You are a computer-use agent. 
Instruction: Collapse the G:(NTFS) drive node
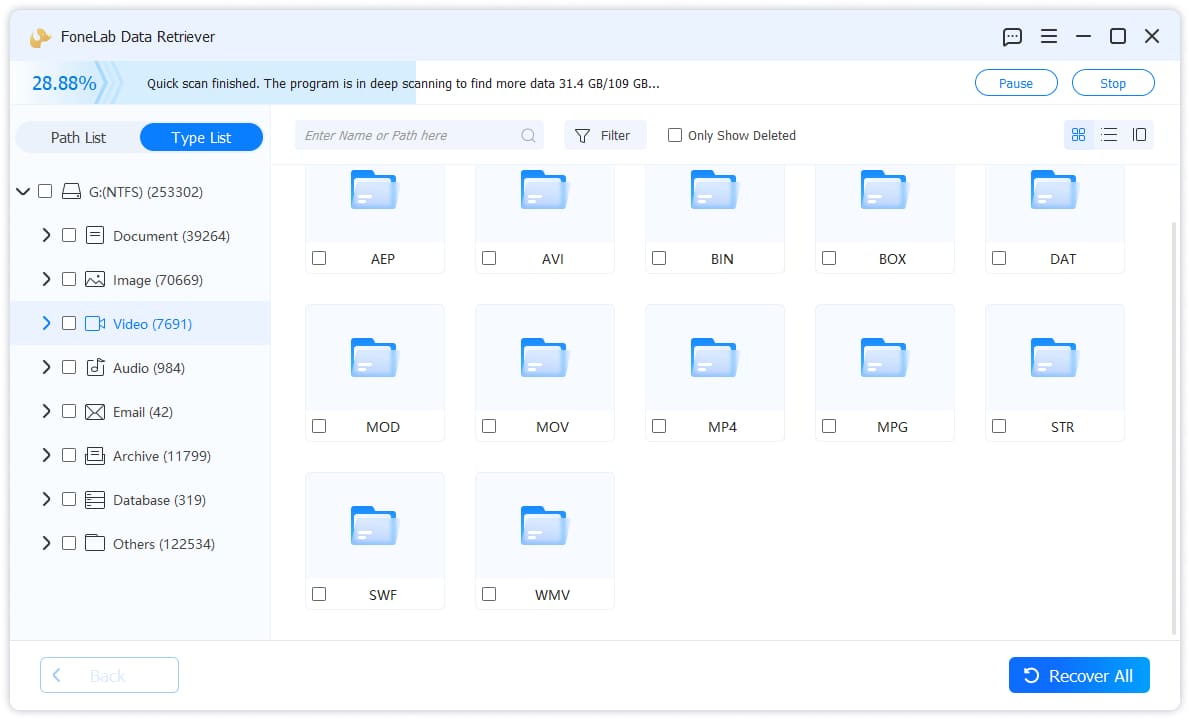23,191
